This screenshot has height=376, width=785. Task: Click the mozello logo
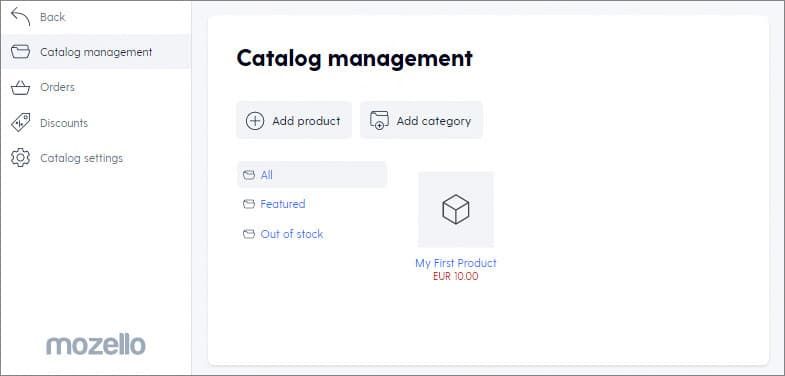96,345
